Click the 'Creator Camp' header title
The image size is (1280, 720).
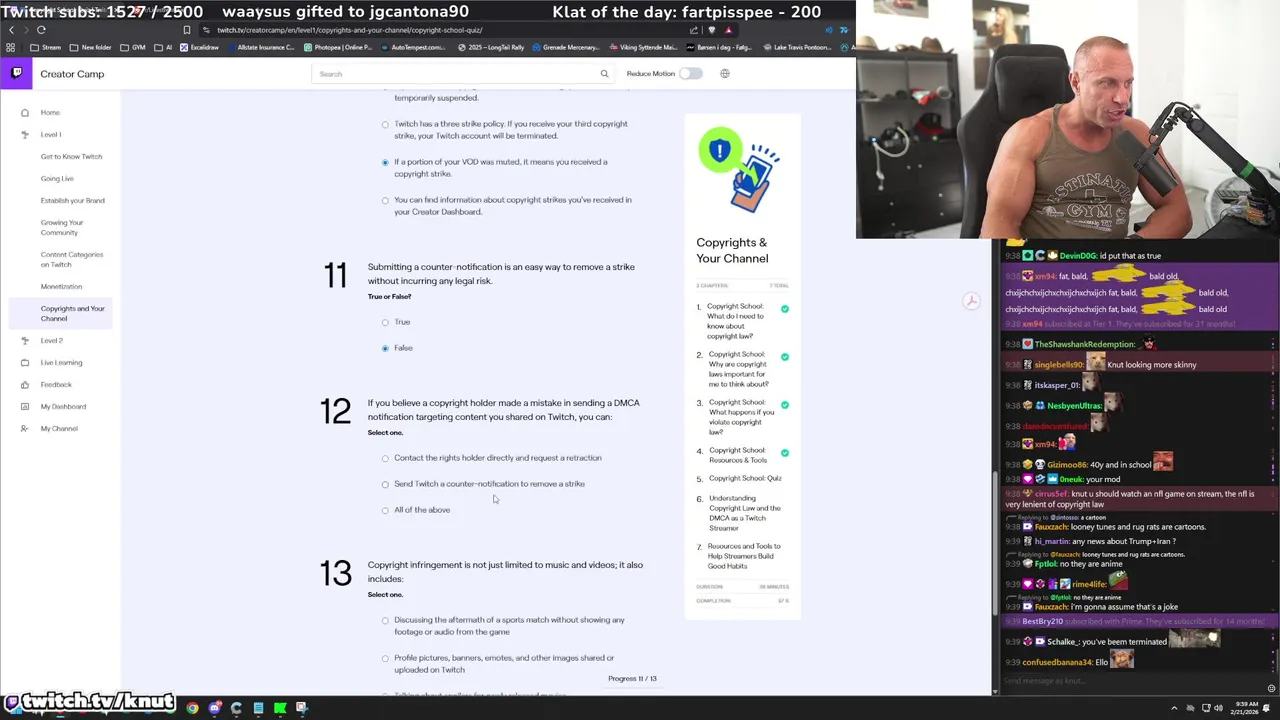pyautogui.click(x=72, y=74)
